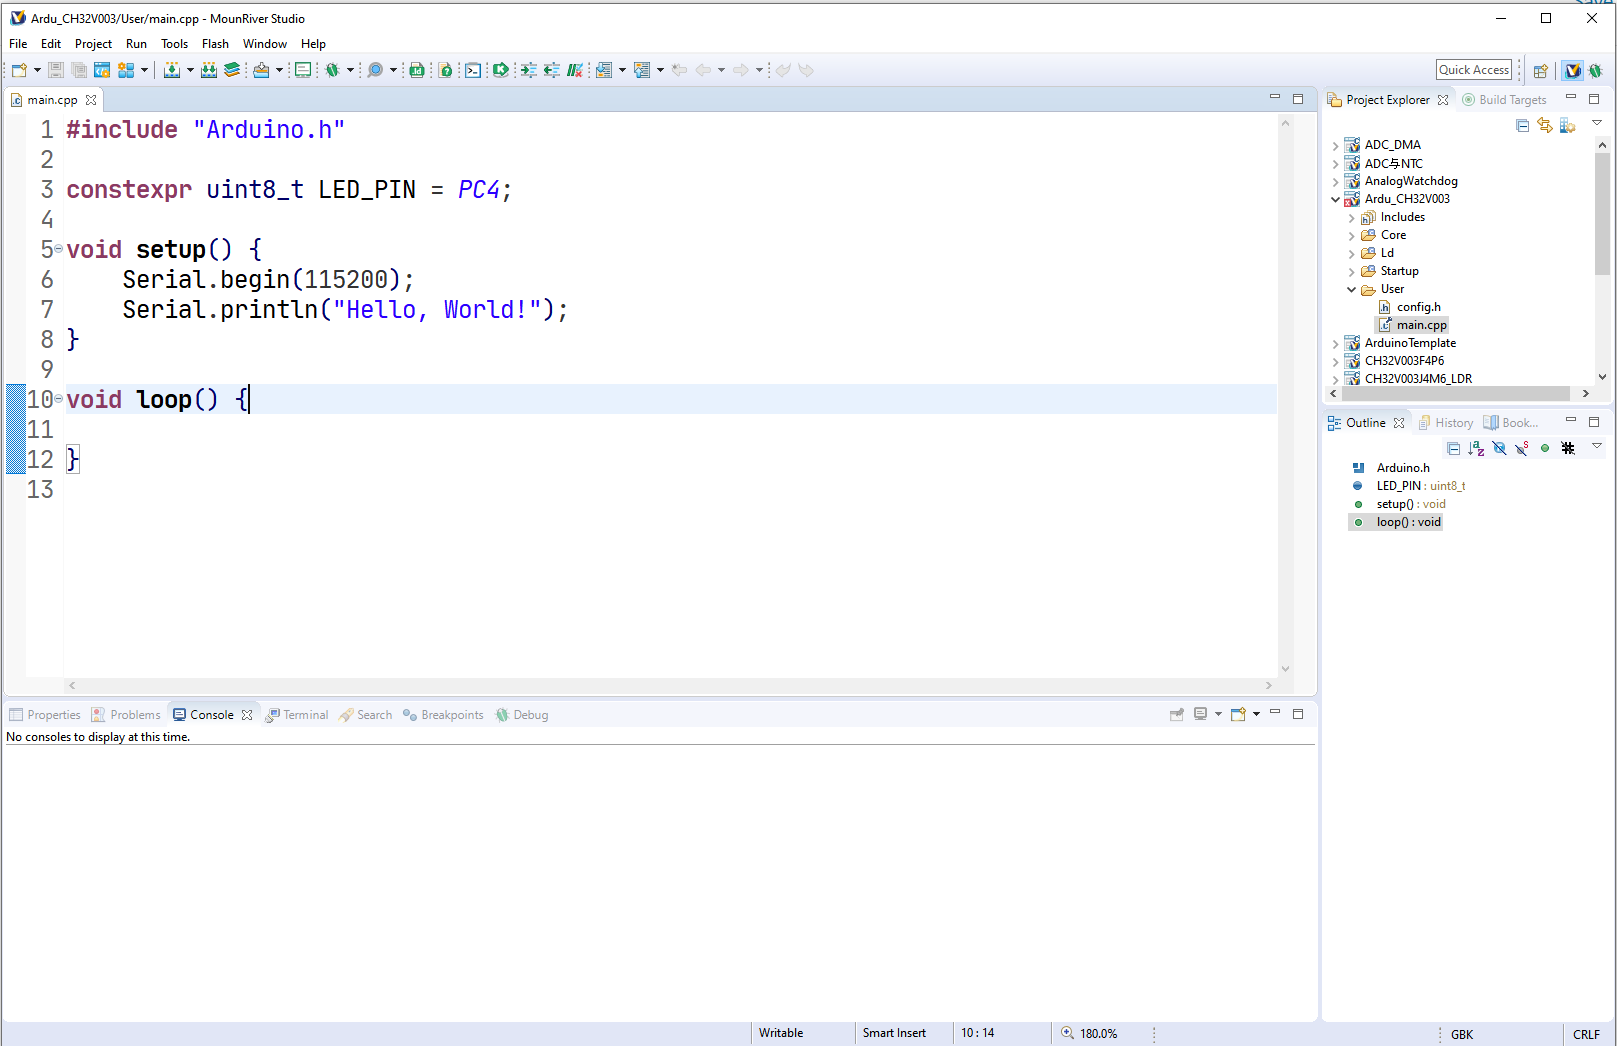Open a terminal using the console toolbar icon
Viewport: 1617px width, 1046px height.
tap(471, 70)
